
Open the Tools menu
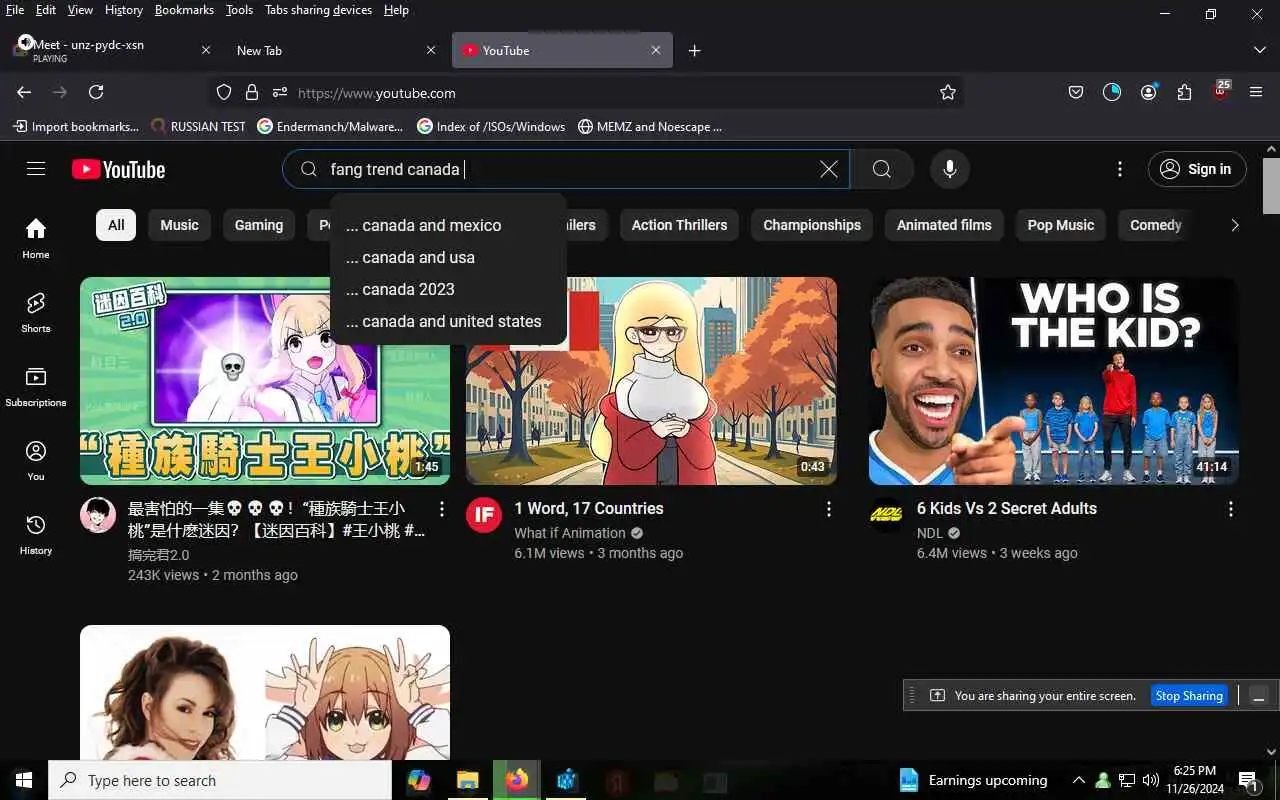tap(239, 10)
